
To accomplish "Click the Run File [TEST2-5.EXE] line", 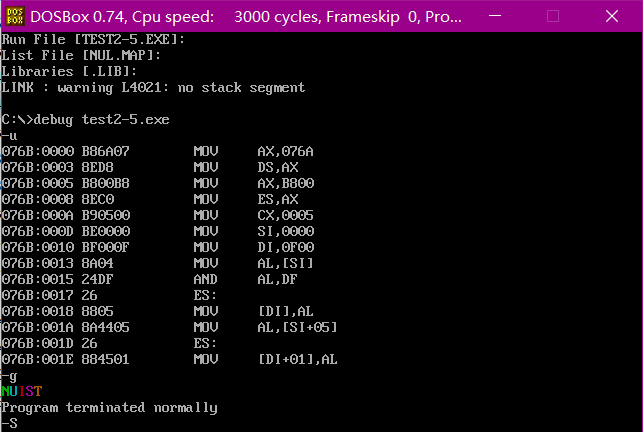I will coord(107,40).
